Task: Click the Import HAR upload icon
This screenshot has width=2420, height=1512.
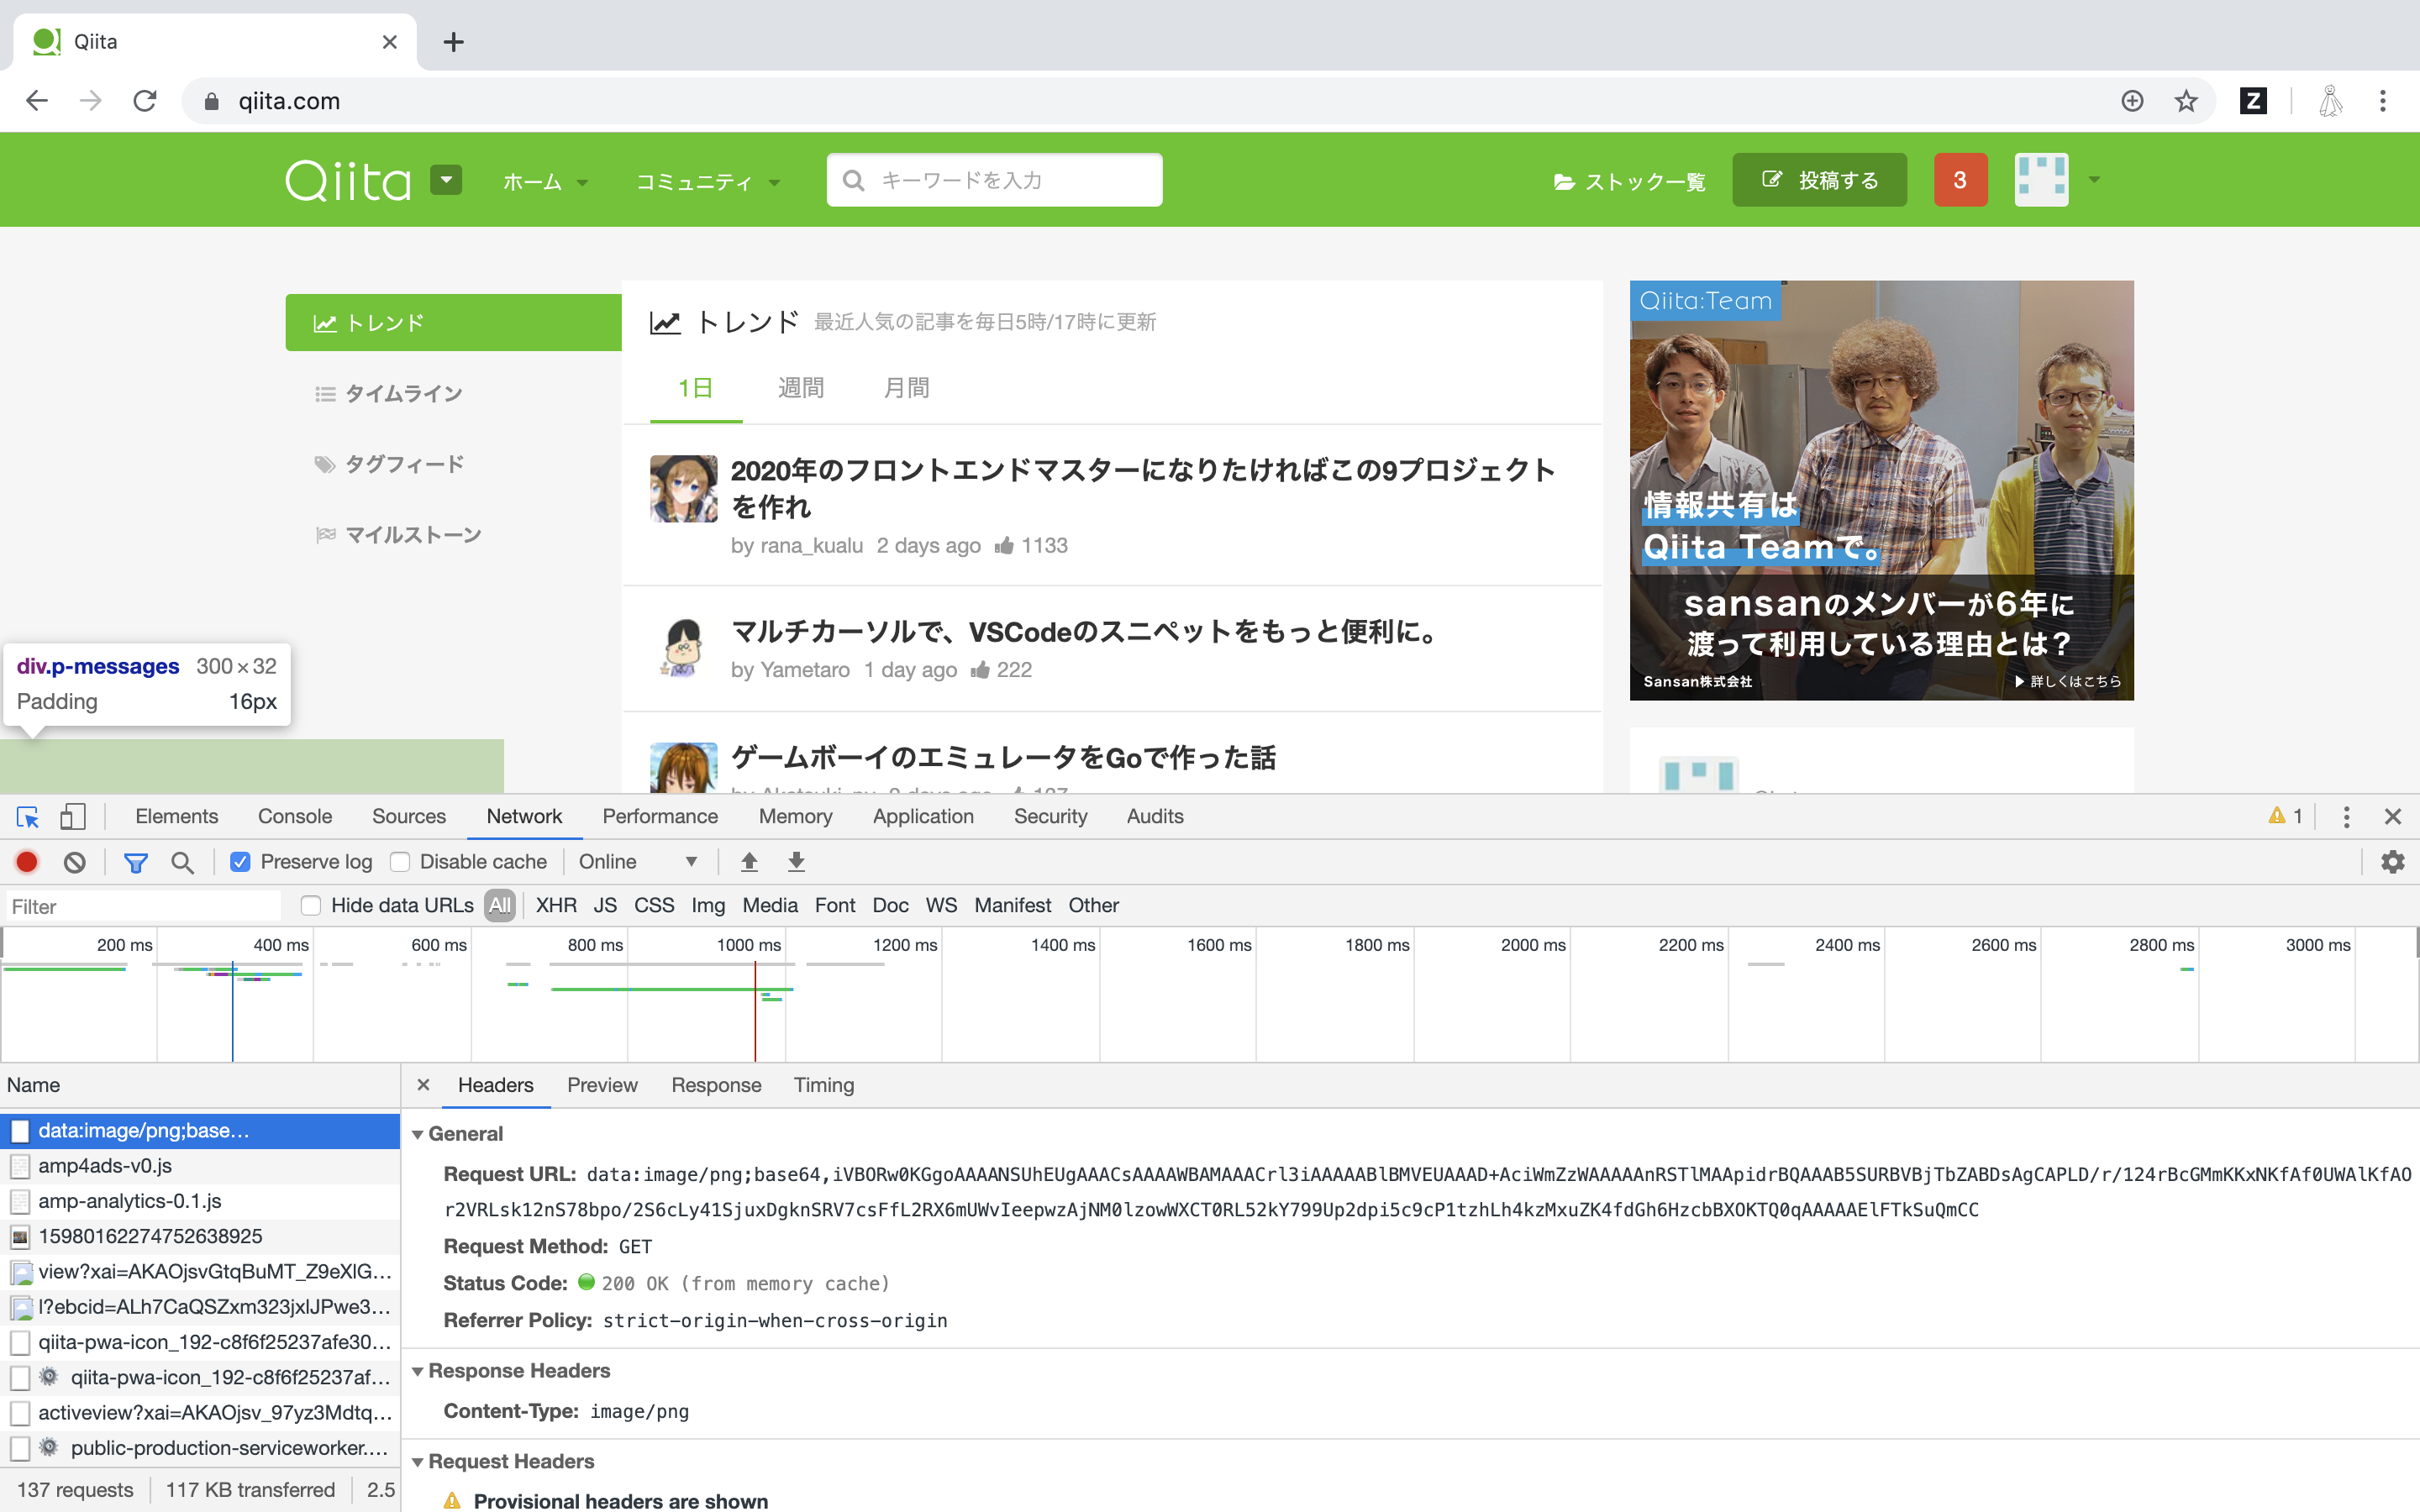Action: pyautogui.click(x=749, y=862)
